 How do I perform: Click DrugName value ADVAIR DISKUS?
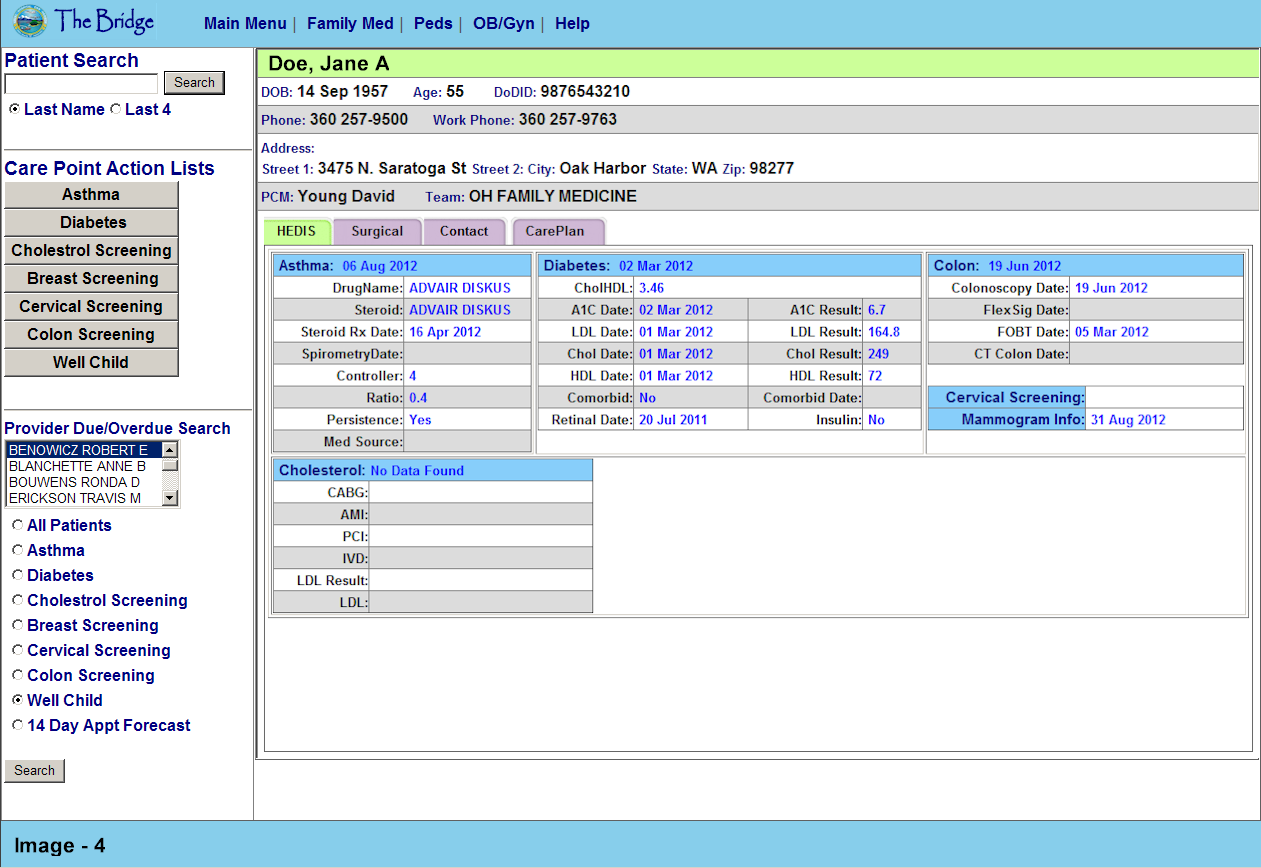[x=460, y=288]
